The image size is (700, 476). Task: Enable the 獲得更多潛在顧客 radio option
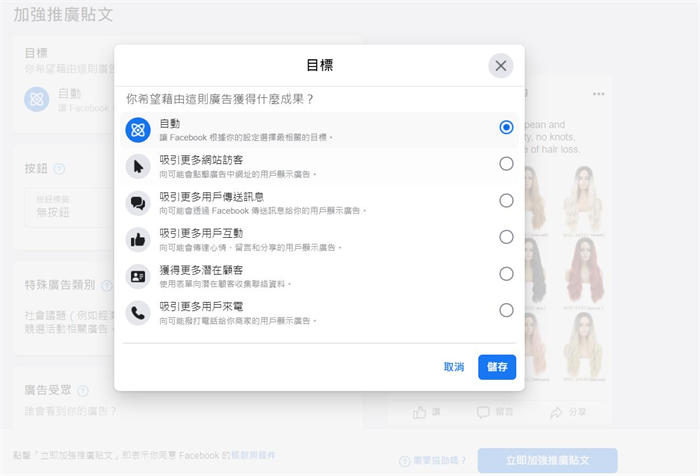[x=506, y=274]
